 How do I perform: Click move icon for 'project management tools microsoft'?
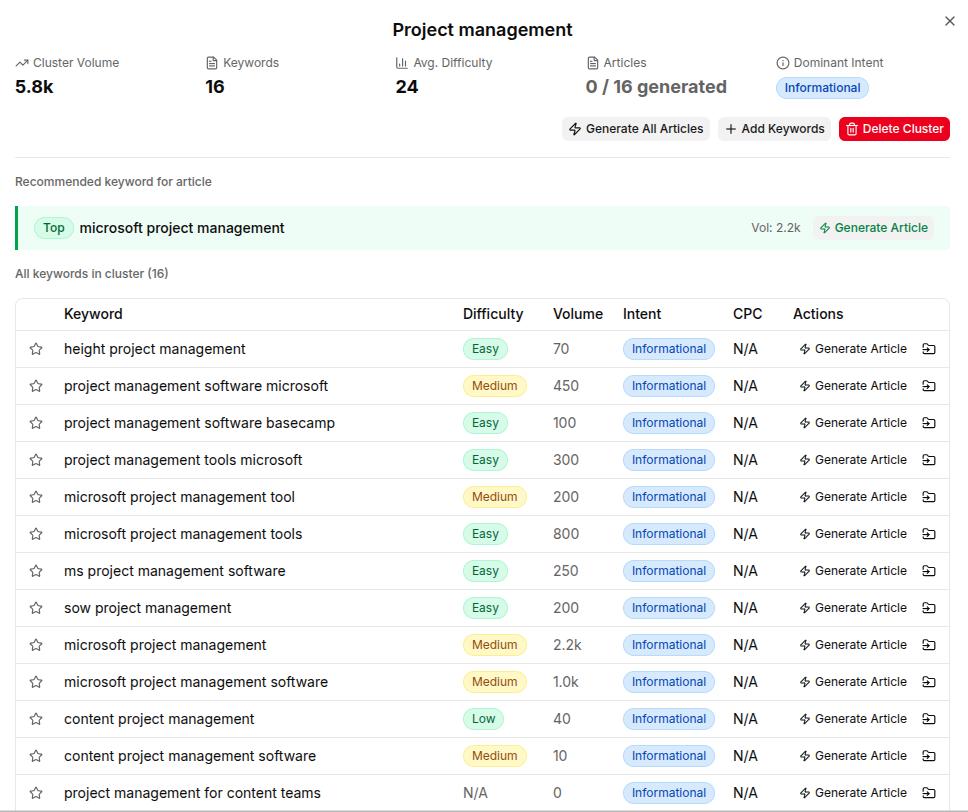click(x=928, y=460)
